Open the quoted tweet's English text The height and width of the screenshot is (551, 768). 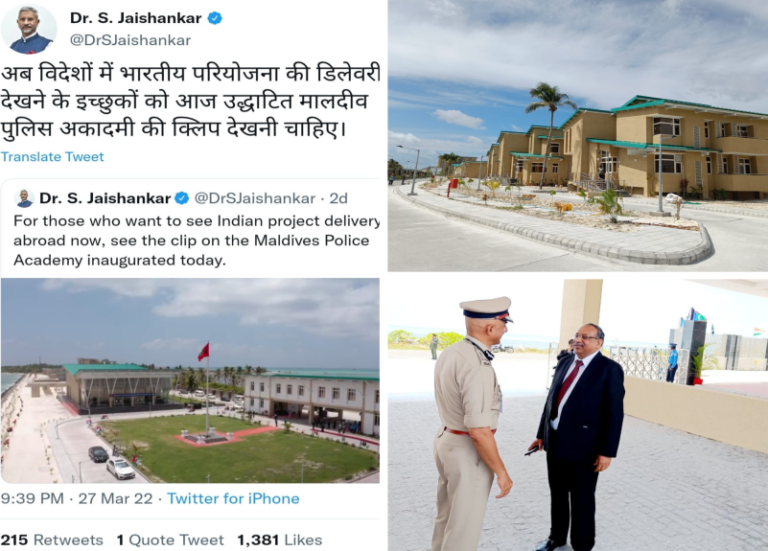pyautogui.click(x=196, y=240)
